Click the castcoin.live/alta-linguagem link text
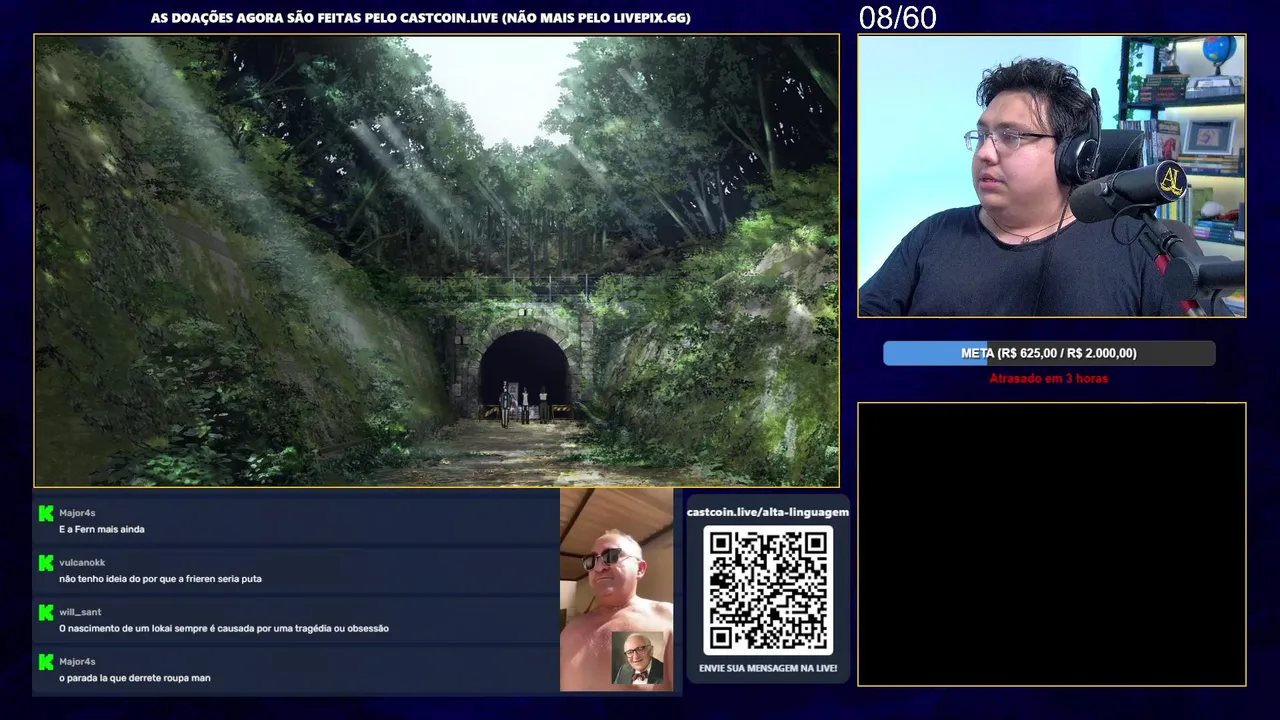 (768, 512)
